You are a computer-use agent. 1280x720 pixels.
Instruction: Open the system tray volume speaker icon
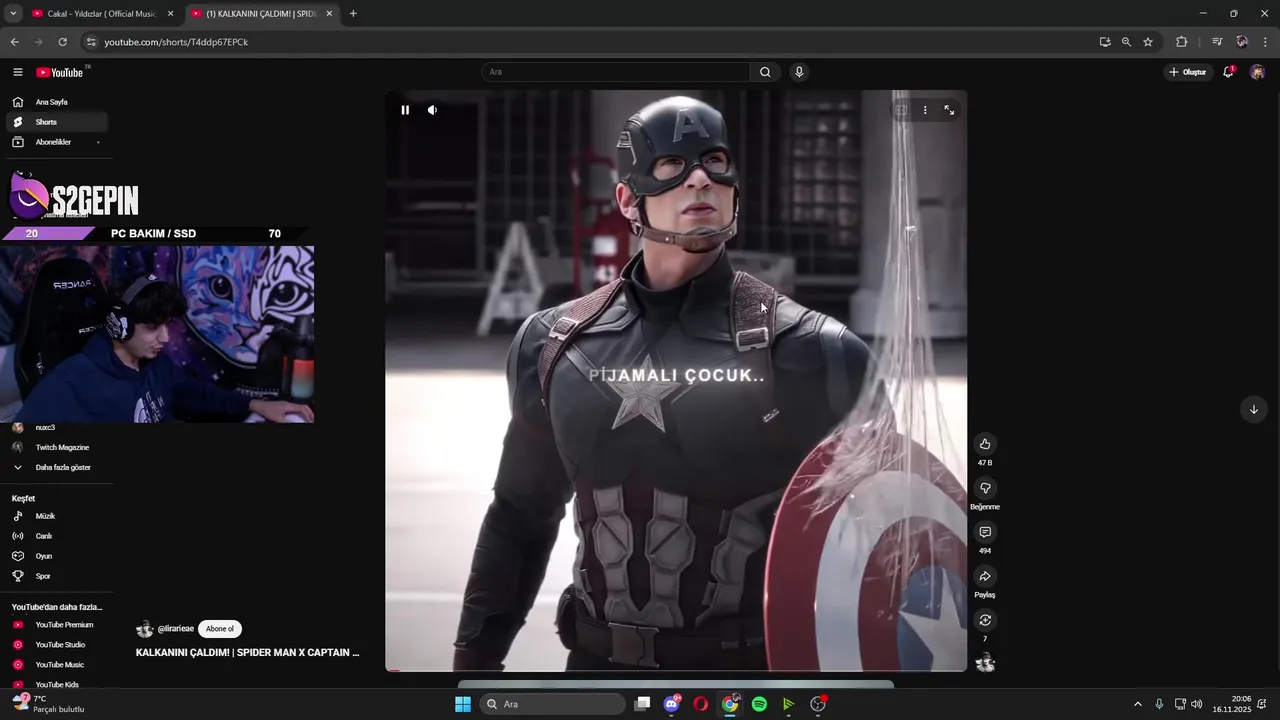[1197, 704]
